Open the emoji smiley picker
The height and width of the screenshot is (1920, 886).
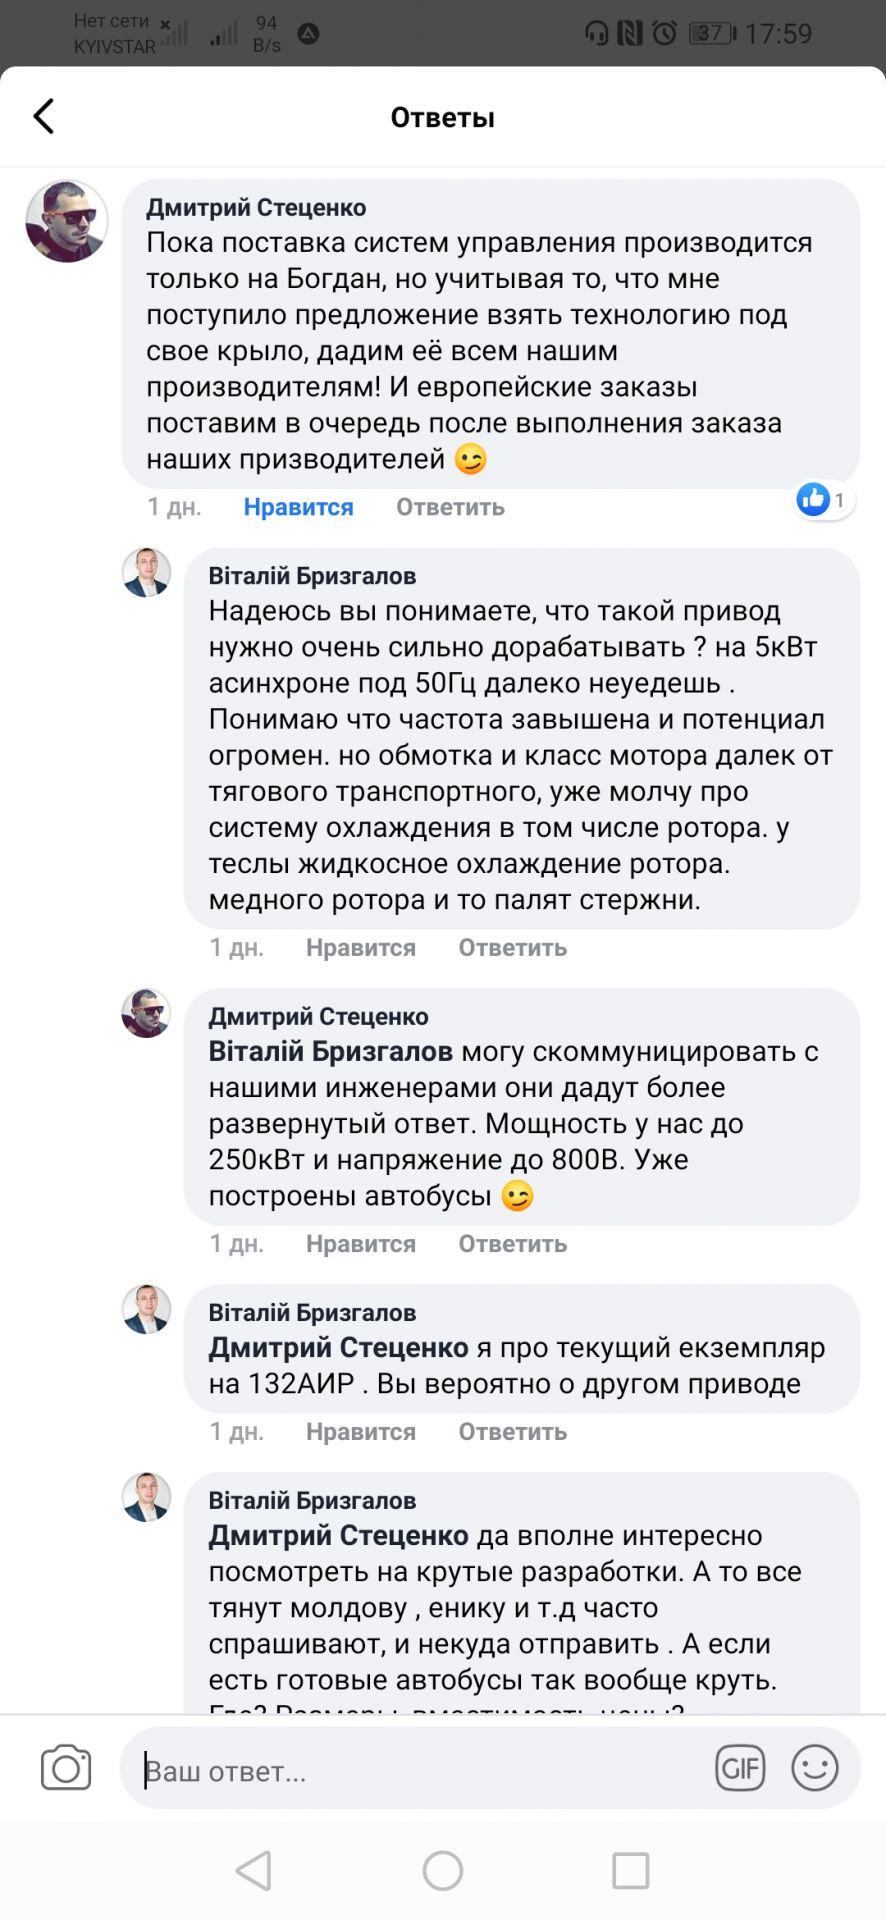click(814, 1768)
